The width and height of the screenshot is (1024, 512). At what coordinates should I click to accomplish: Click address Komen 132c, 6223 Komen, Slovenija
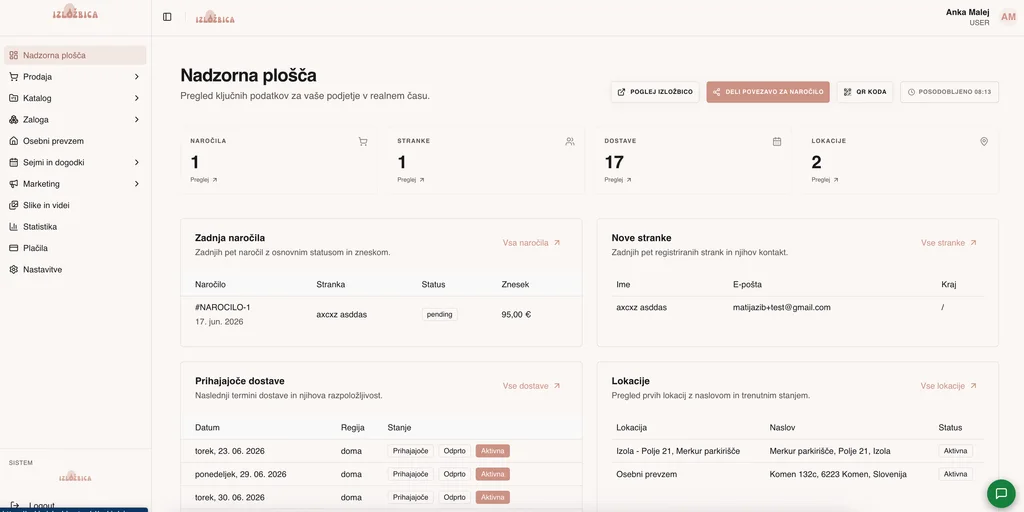coord(838,474)
